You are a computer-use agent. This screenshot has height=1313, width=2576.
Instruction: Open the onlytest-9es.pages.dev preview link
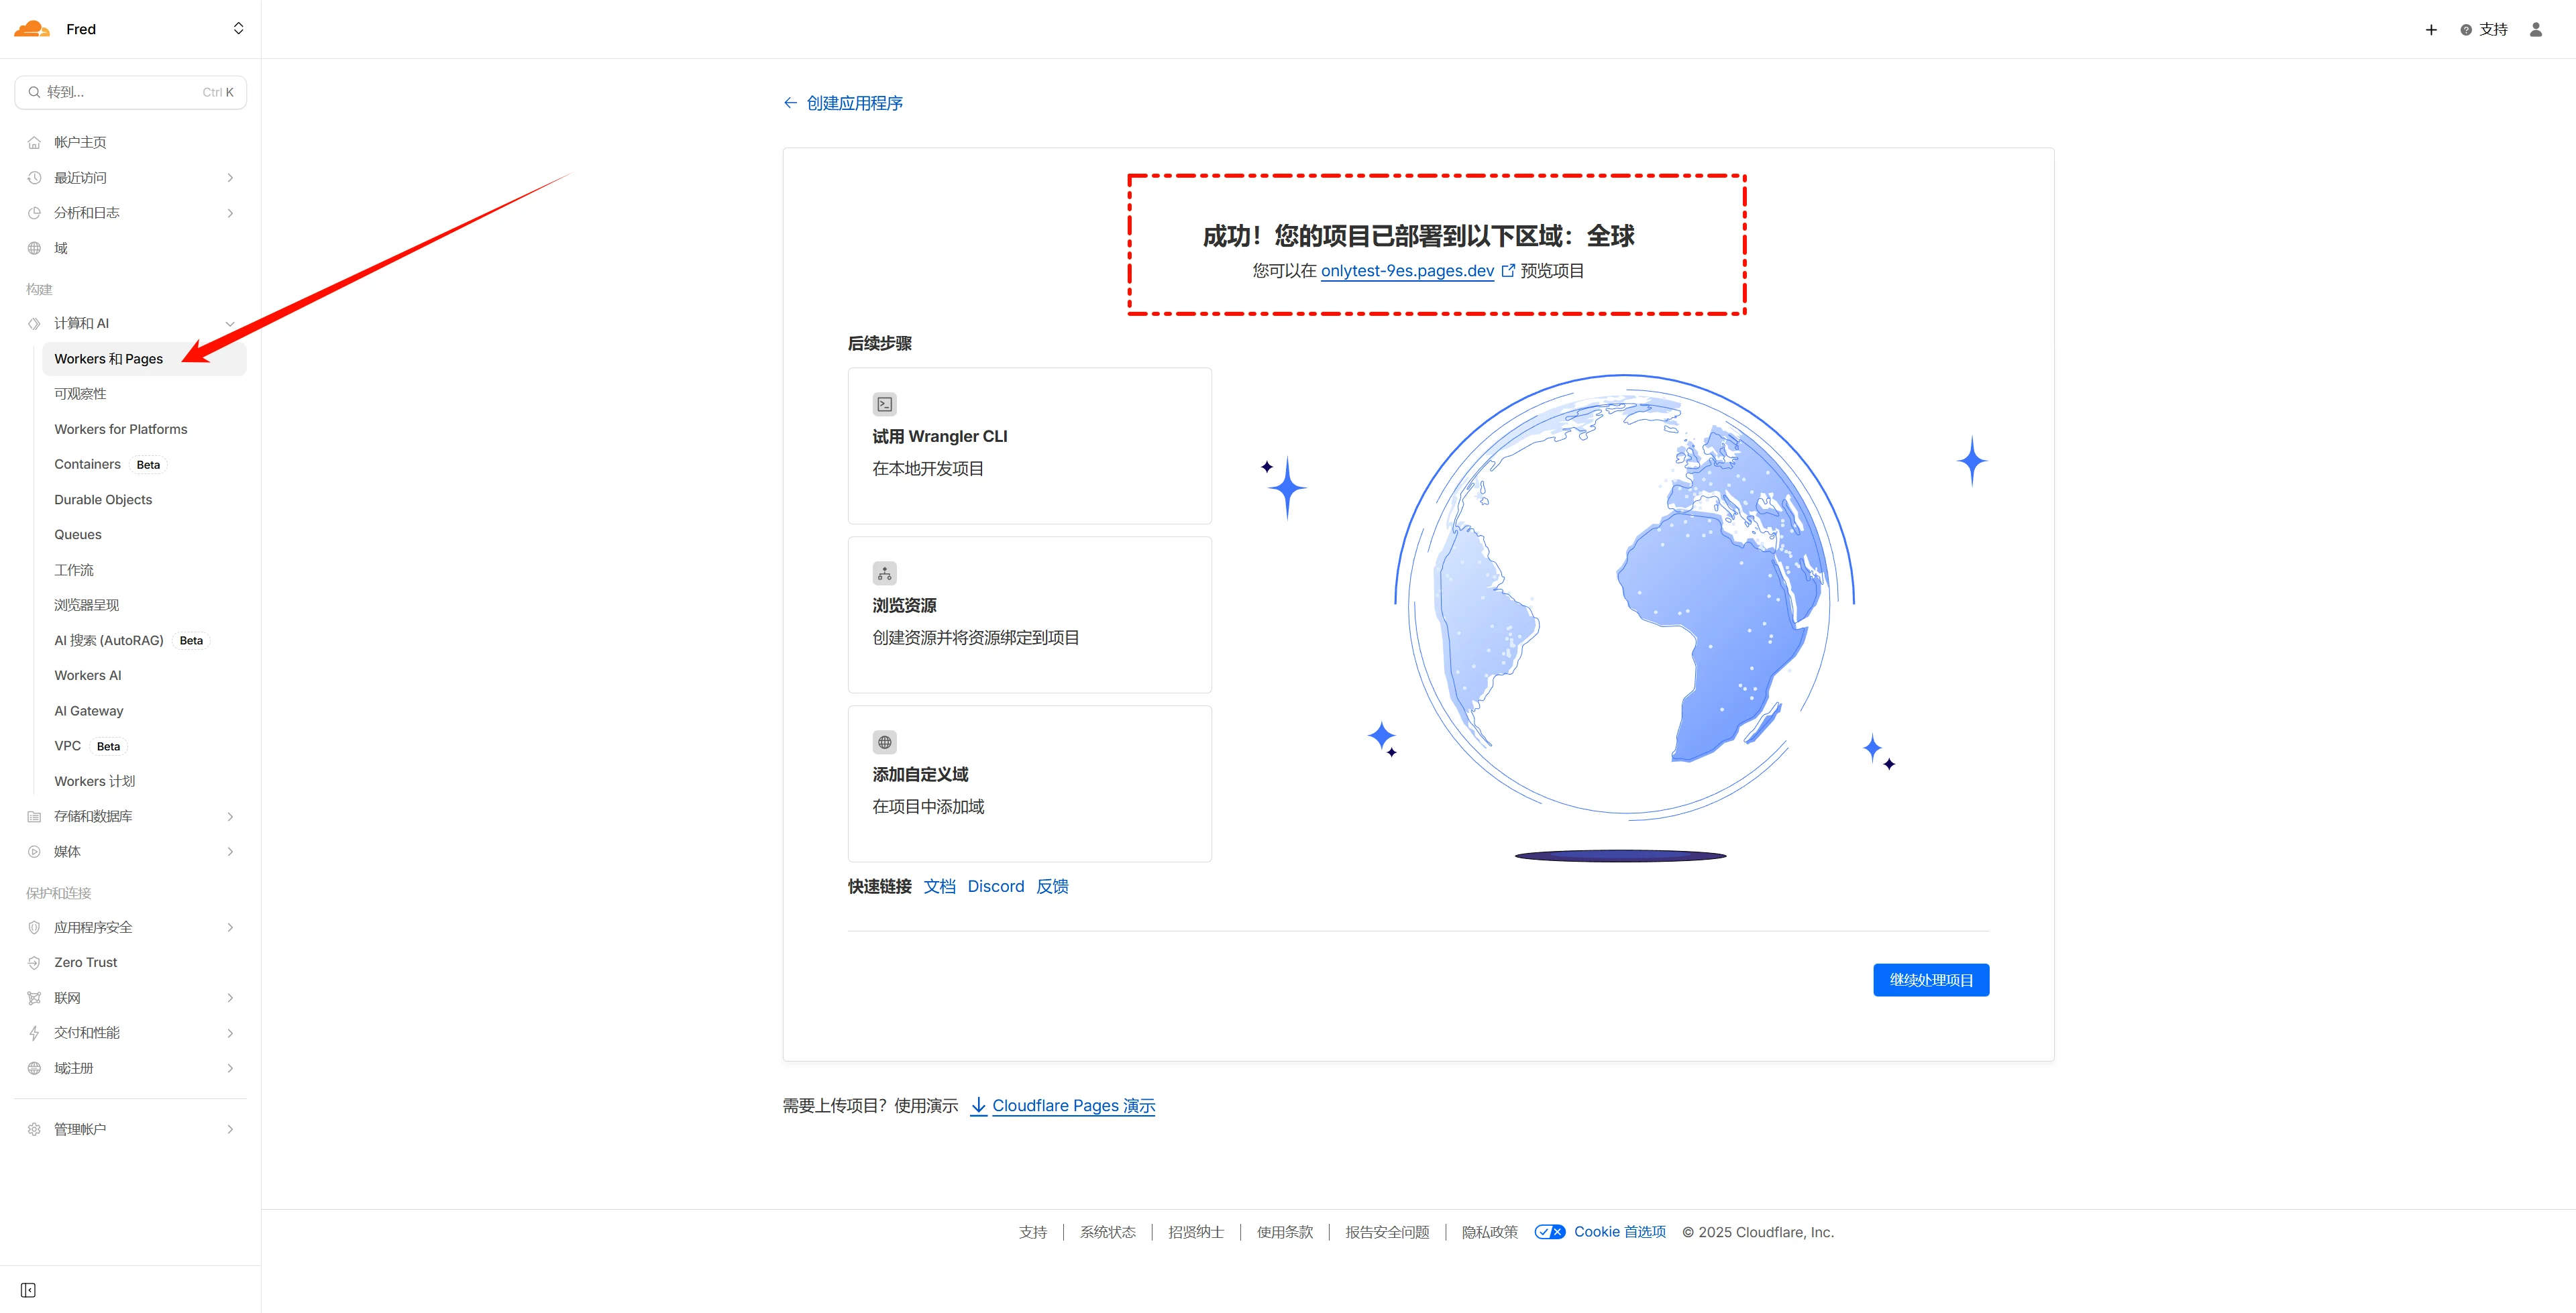(1406, 271)
